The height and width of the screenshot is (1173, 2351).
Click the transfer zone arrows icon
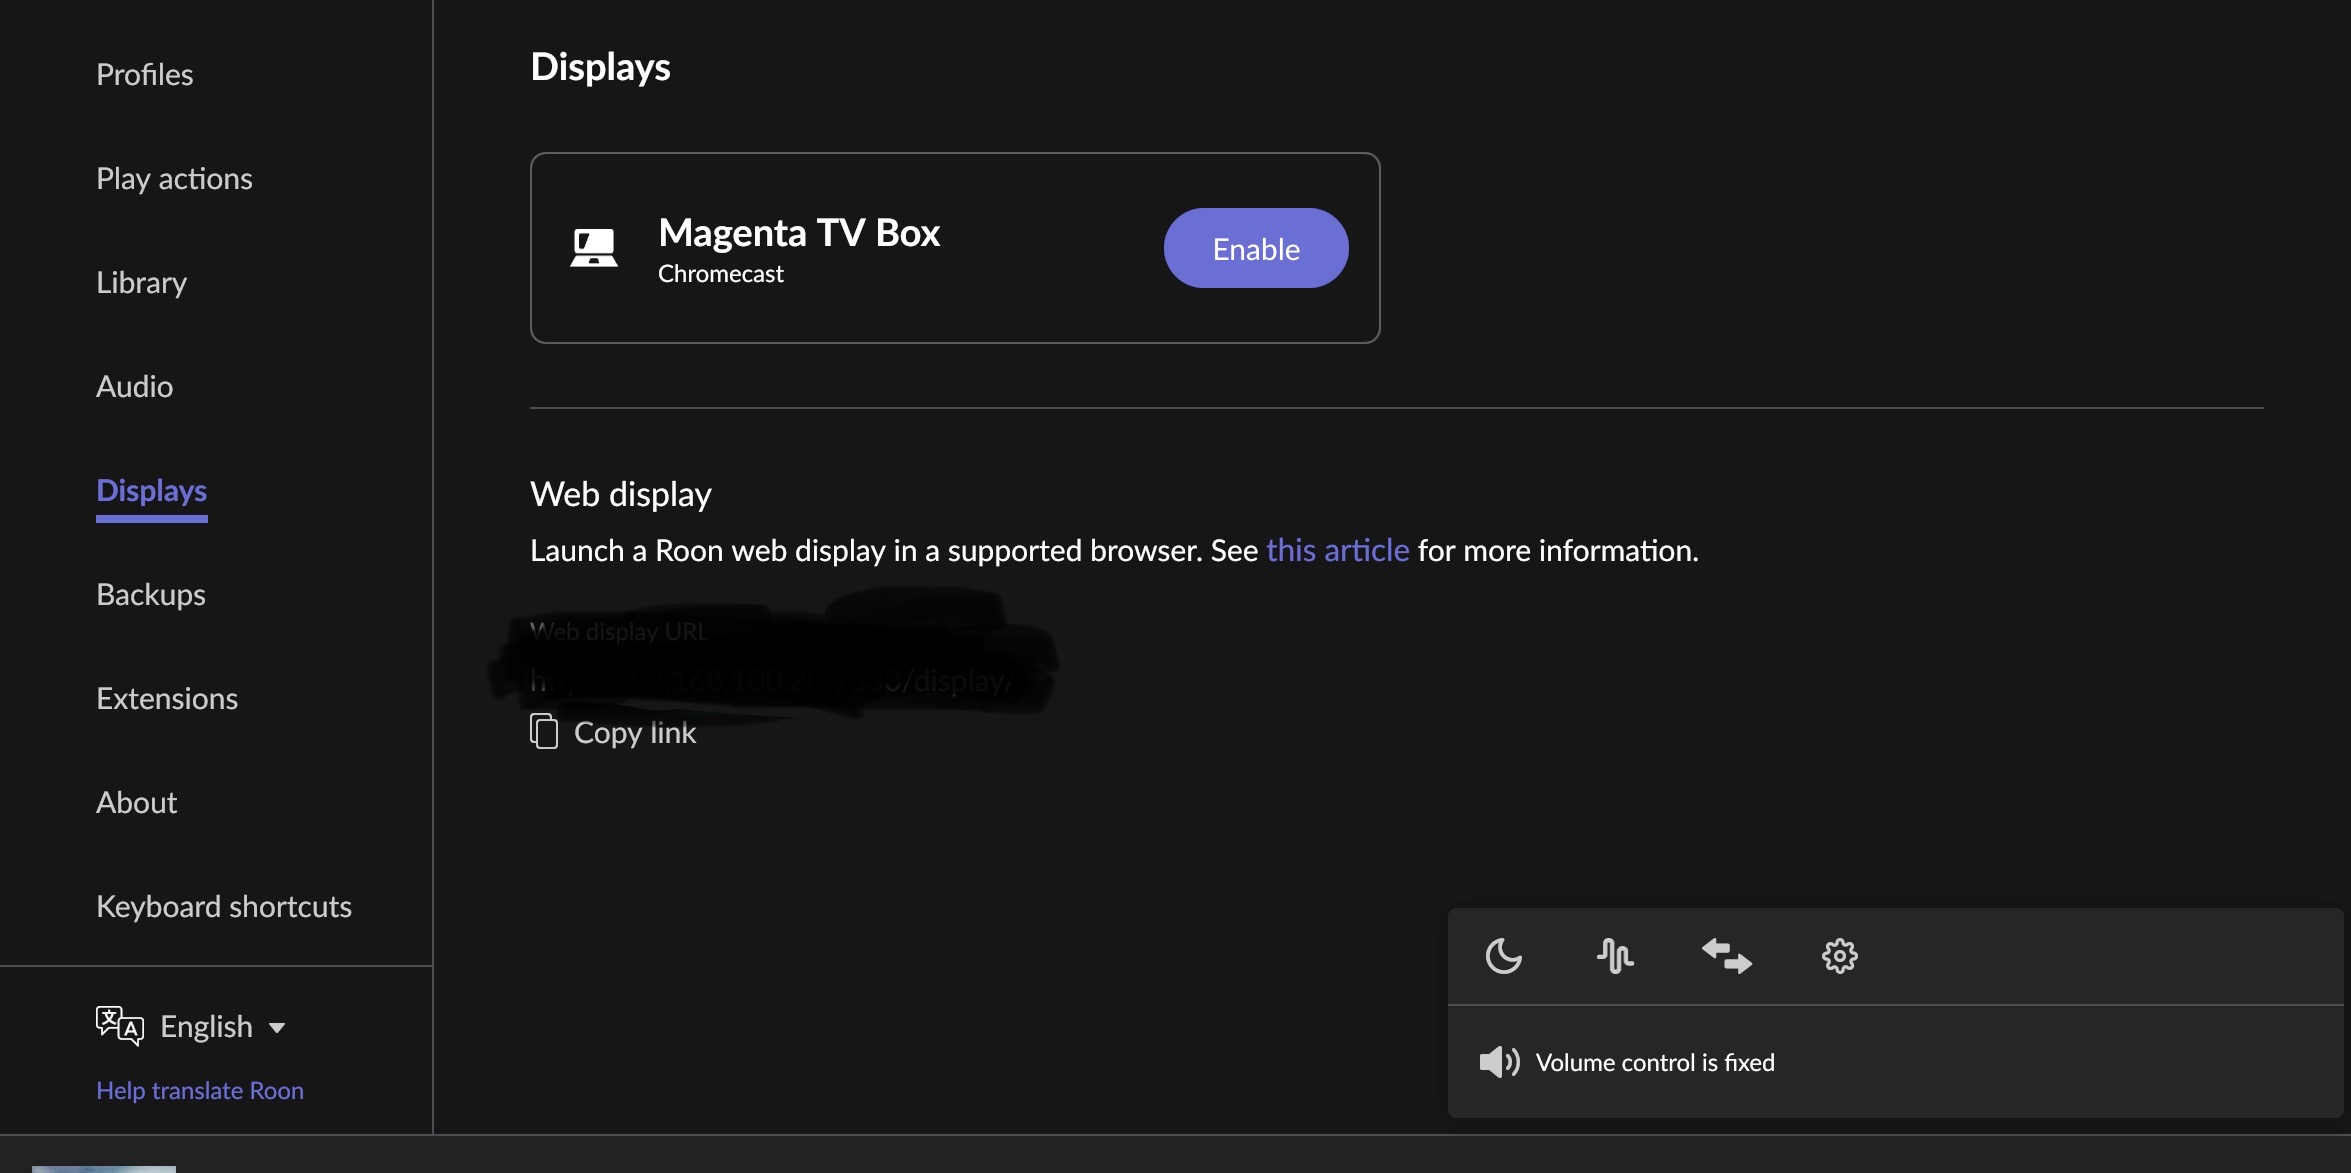(1727, 956)
